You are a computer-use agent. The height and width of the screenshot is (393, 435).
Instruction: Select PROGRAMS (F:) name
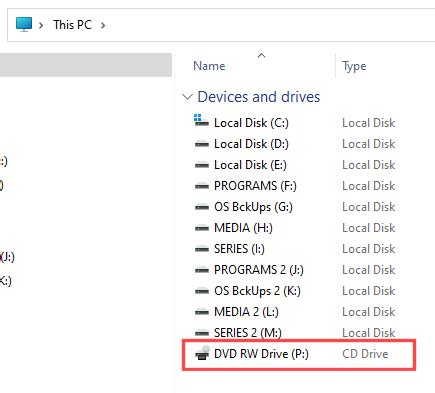pyautogui.click(x=255, y=186)
